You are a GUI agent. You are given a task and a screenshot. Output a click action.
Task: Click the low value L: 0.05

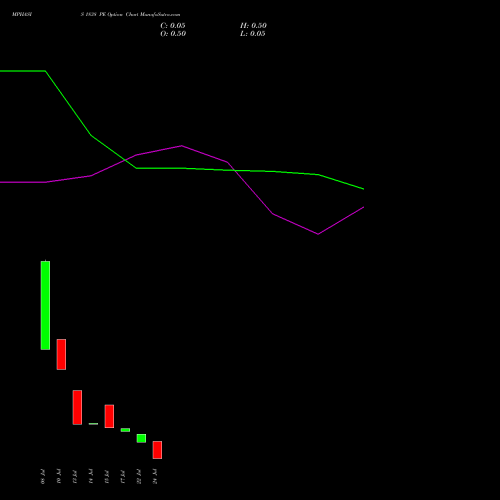[x=253, y=34]
